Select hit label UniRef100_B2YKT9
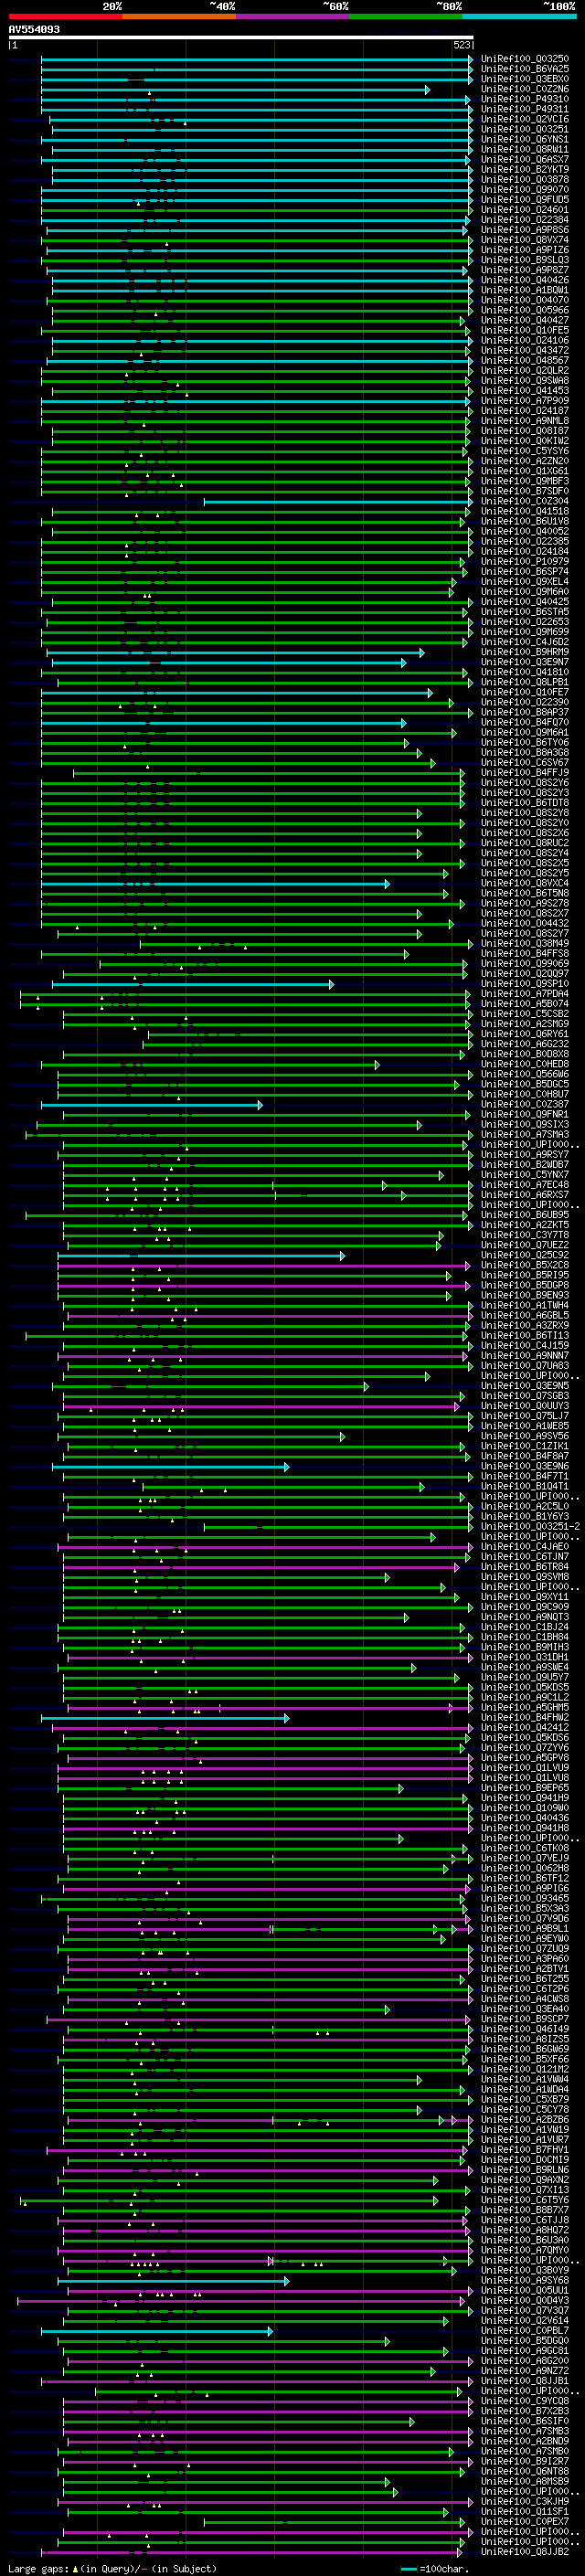Screen dimensions: 585x2576 [x=524, y=169]
